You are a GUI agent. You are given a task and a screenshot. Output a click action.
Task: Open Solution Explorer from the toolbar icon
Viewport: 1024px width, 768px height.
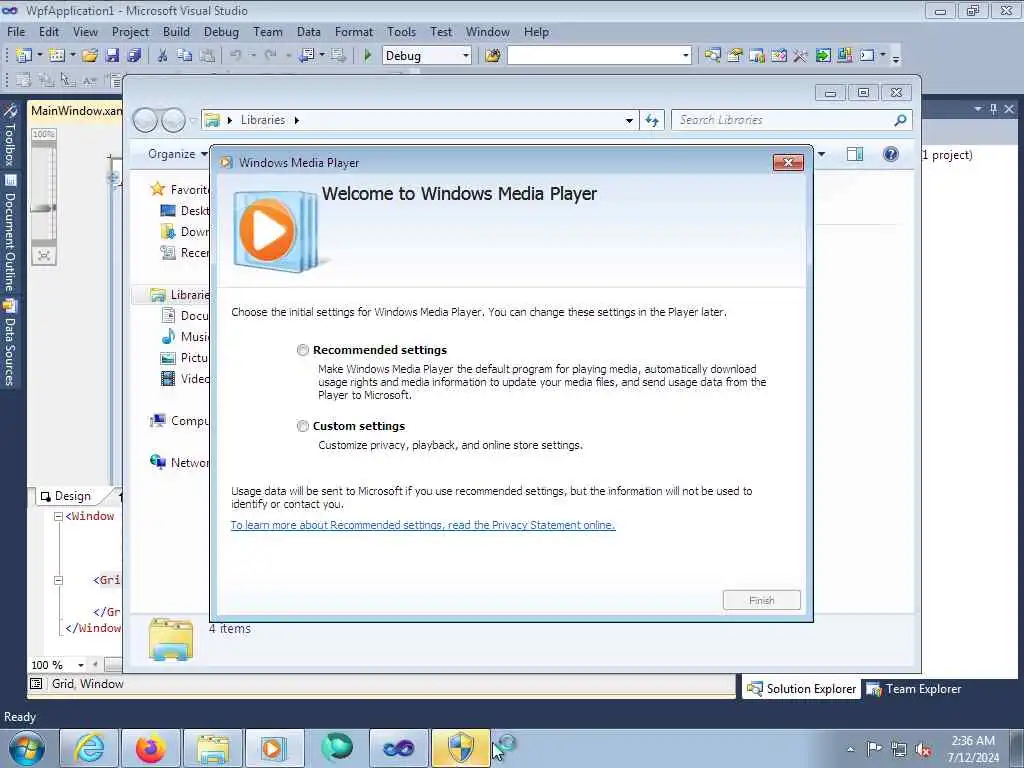click(x=712, y=56)
